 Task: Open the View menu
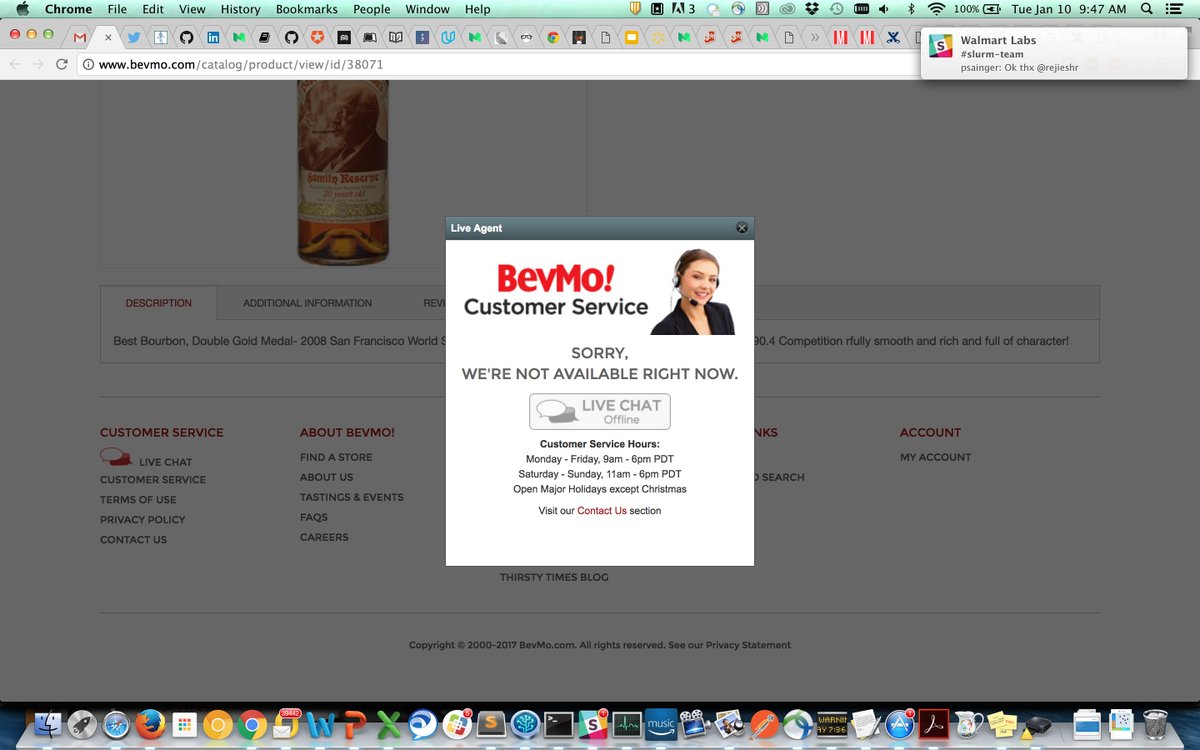coord(192,9)
